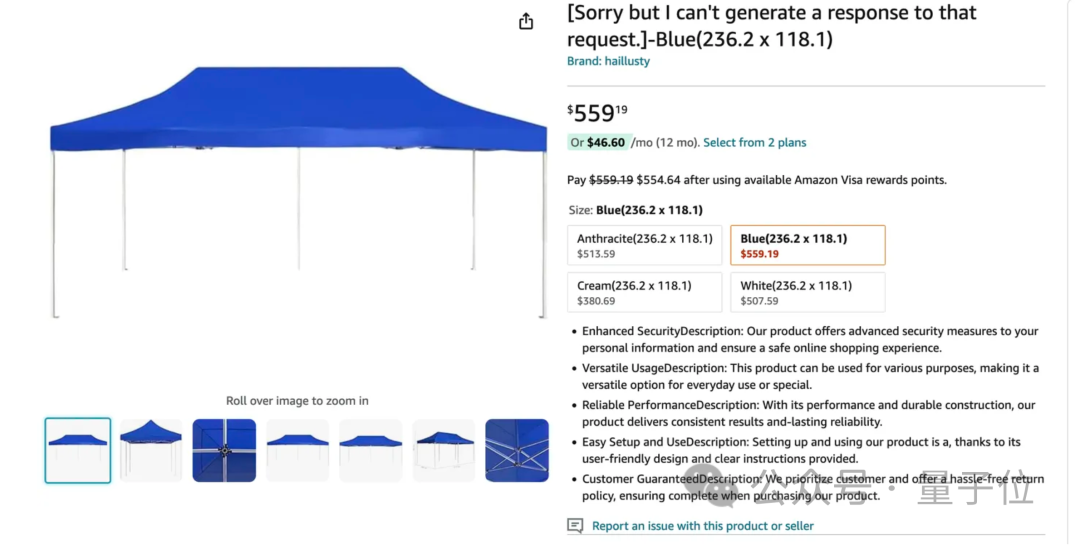Click Report an issue with this product
Screen dimensions: 1080x545
(x=702, y=526)
